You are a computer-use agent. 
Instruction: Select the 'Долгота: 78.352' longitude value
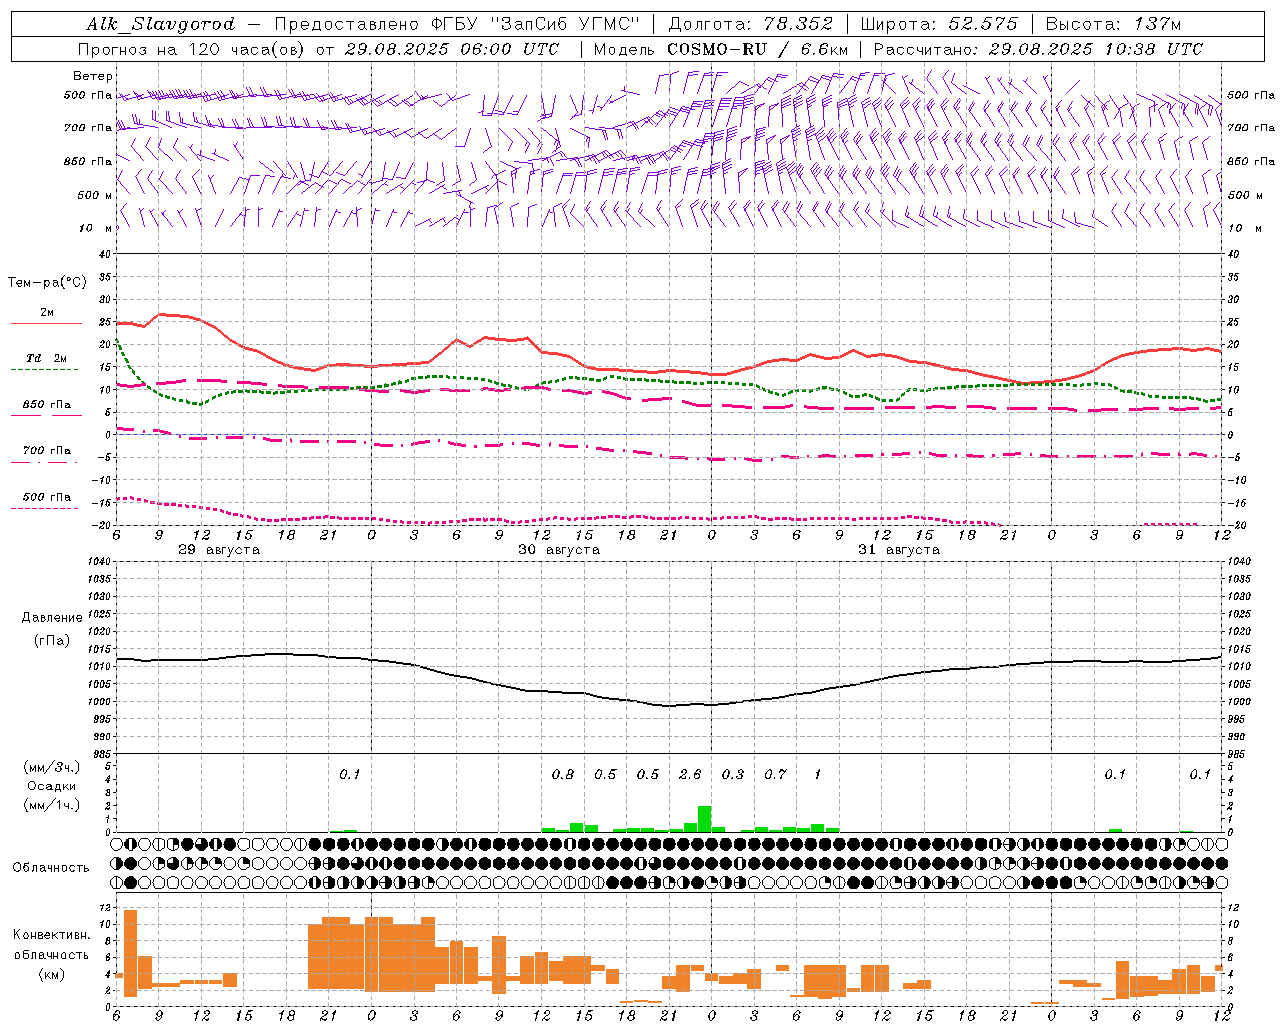pyautogui.click(x=750, y=24)
